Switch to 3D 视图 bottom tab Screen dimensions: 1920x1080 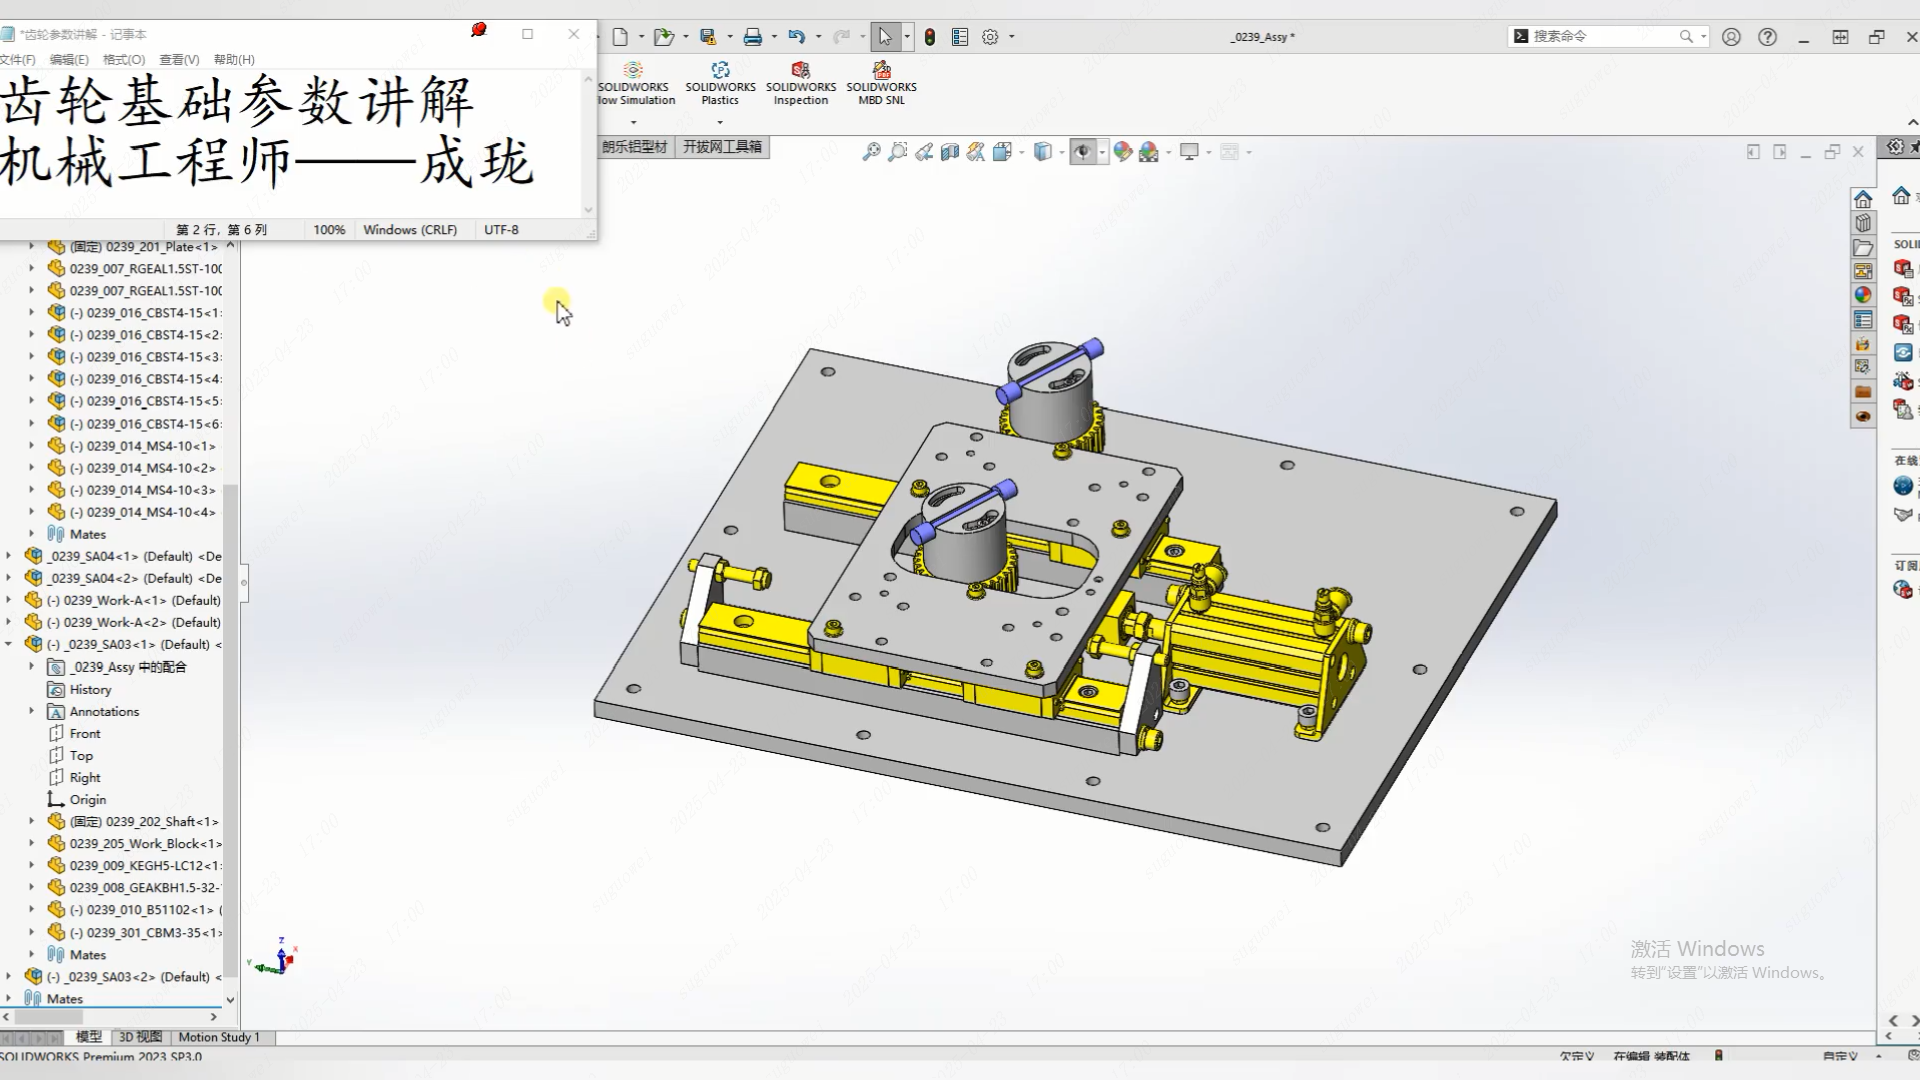[140, 1037]
